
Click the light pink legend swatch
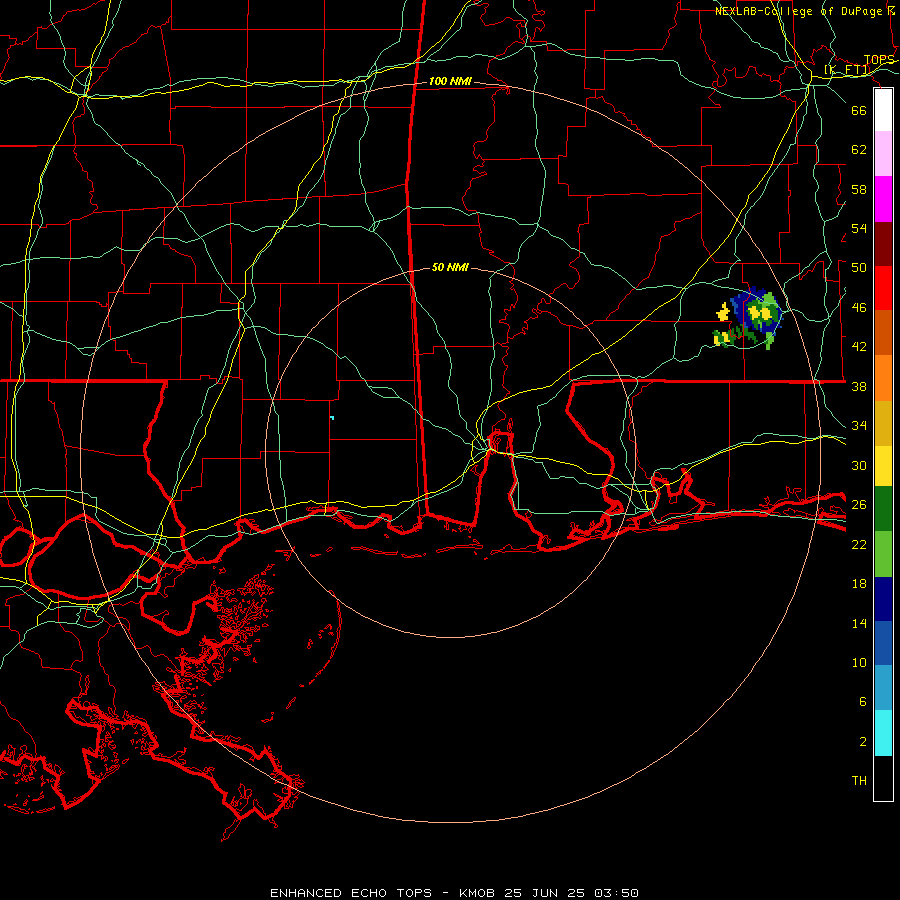pos(883,154)
